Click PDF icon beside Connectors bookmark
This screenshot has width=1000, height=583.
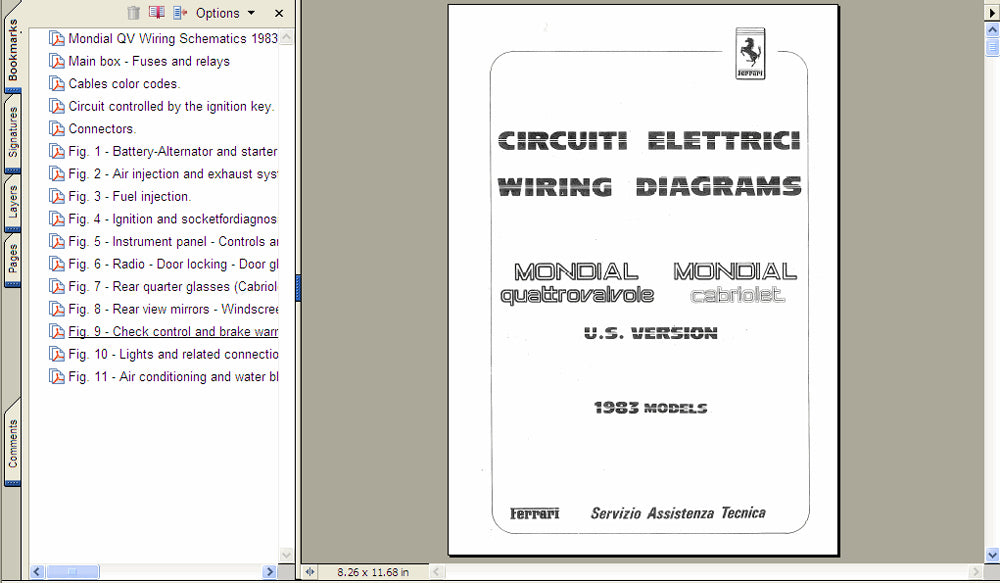(x=57, y=129)
